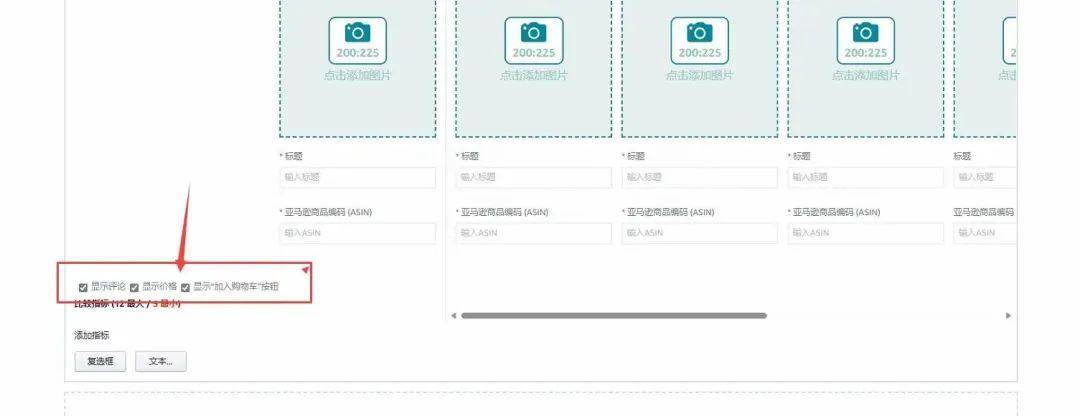The width and height of the screenshot is (1080, 416).
Task: Click the first product's camera upload icon
Action: pos(357,41)
